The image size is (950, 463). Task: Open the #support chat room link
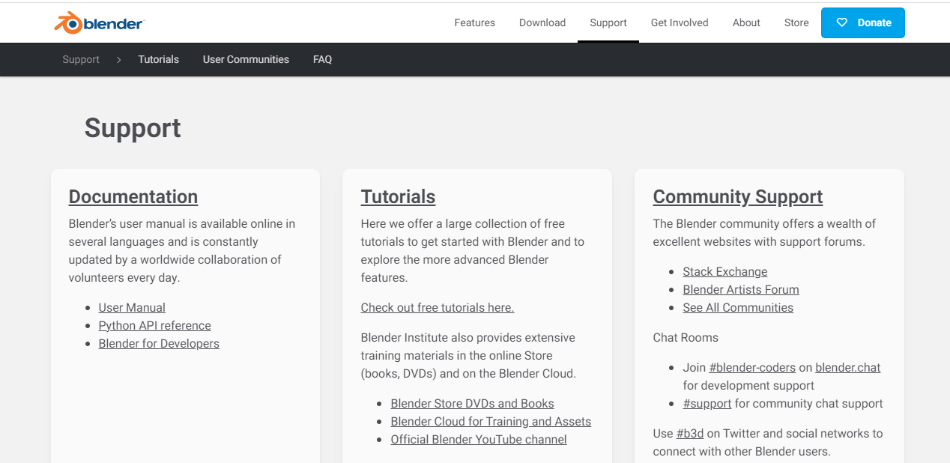point(707,404)
